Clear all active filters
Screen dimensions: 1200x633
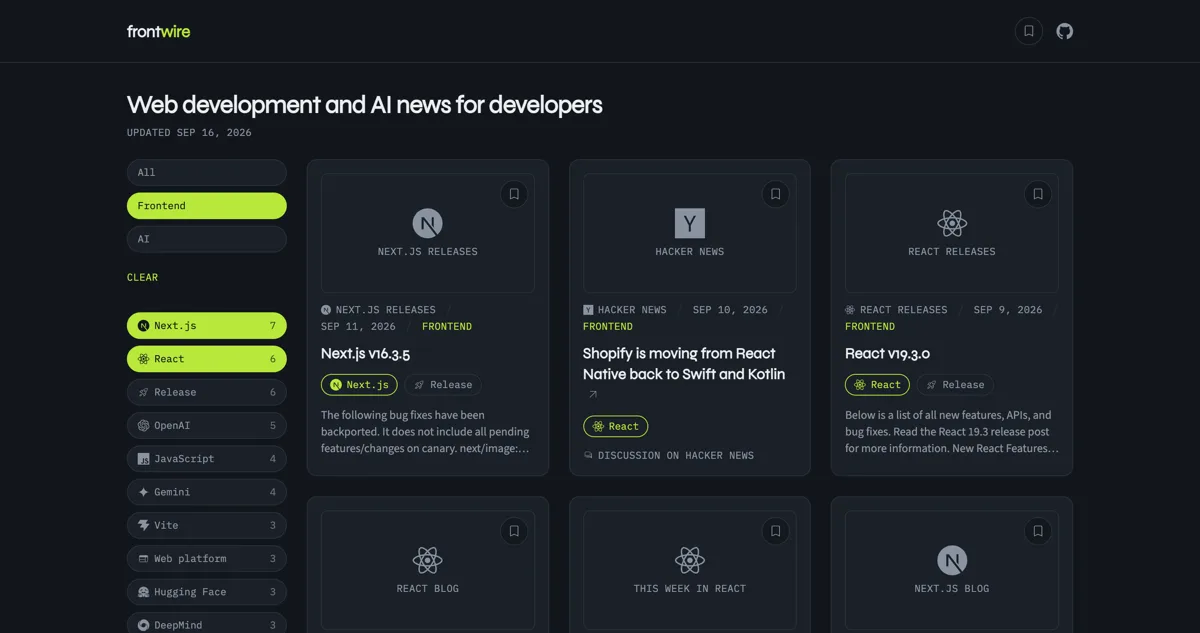142,277
